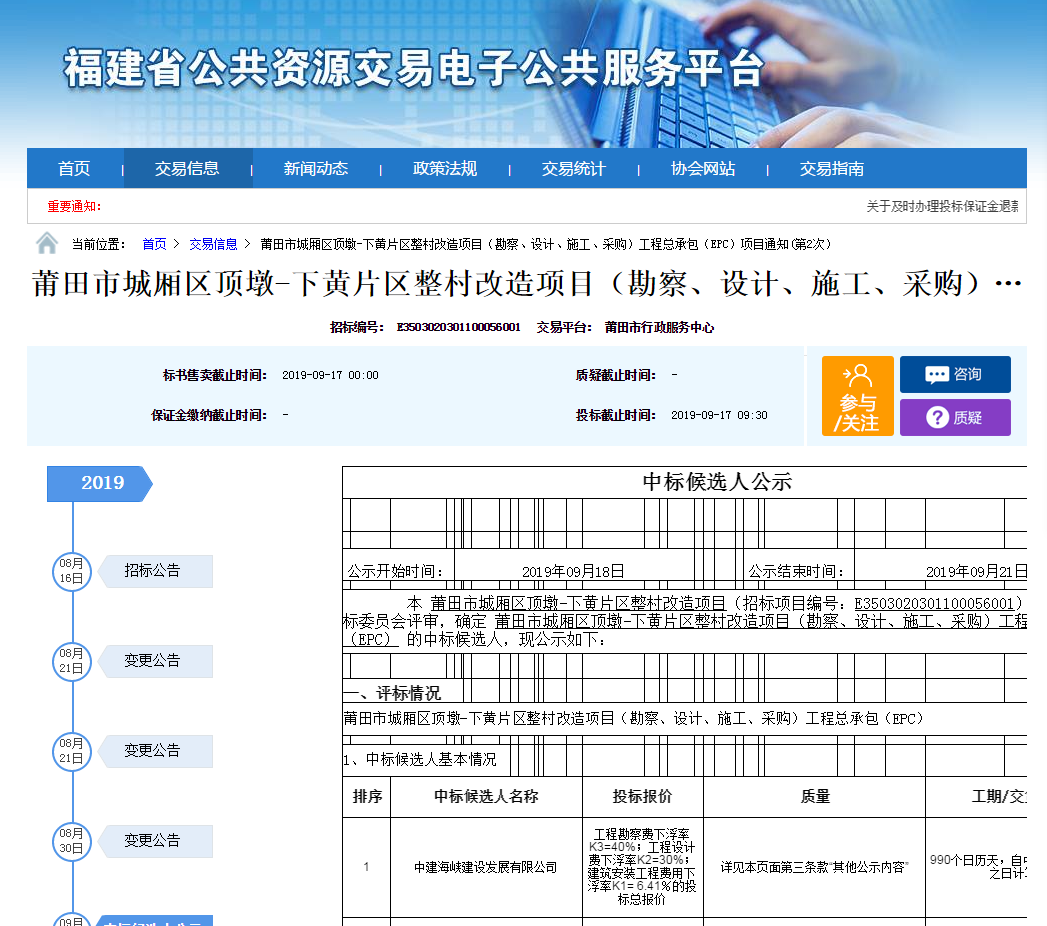Select 政策法规 in the navigation bar
Image resolution: width=1047 pixels, height=926 pixels.
click(445, 168)
